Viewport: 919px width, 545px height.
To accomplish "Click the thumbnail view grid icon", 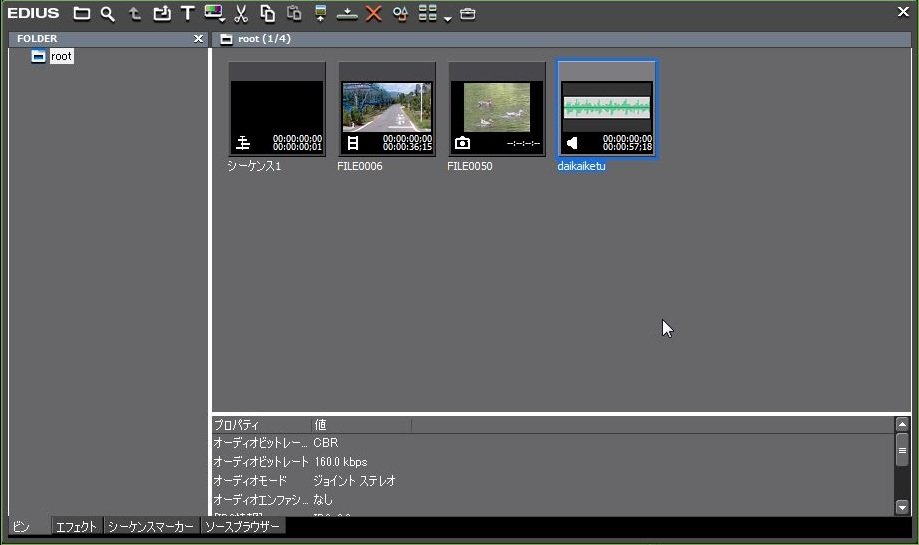I will pyautogui.click(x=428, y=13).
